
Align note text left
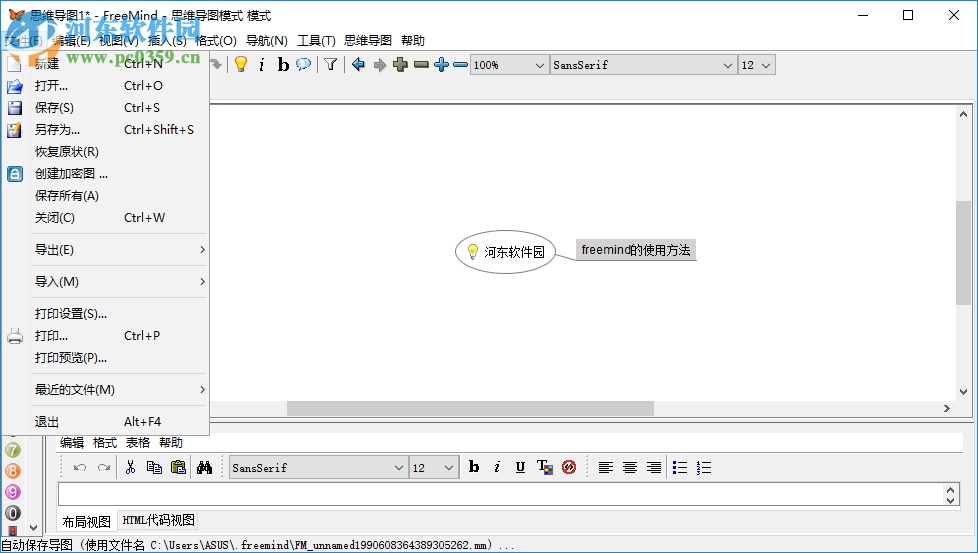pos(606,467)
